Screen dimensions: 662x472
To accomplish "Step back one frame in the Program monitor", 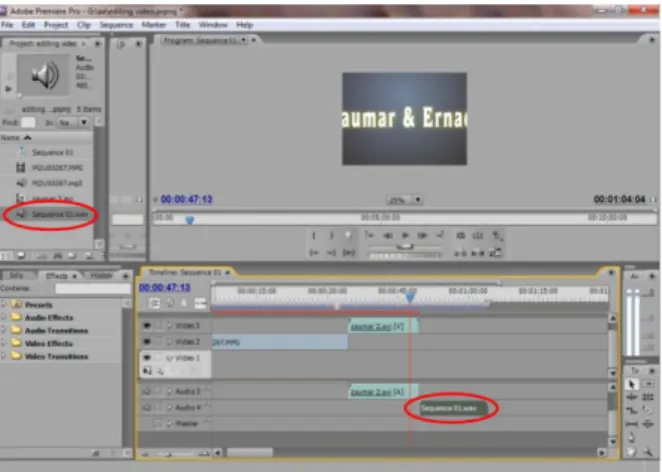I will 387,235.
